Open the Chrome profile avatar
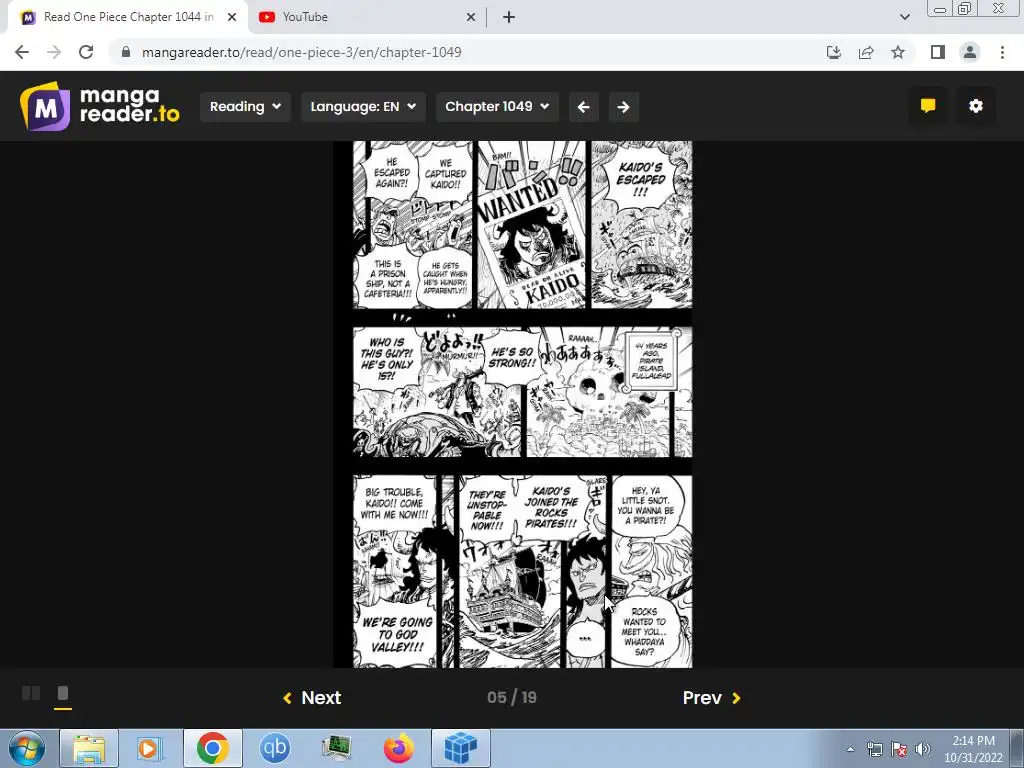 coord(970,52)
